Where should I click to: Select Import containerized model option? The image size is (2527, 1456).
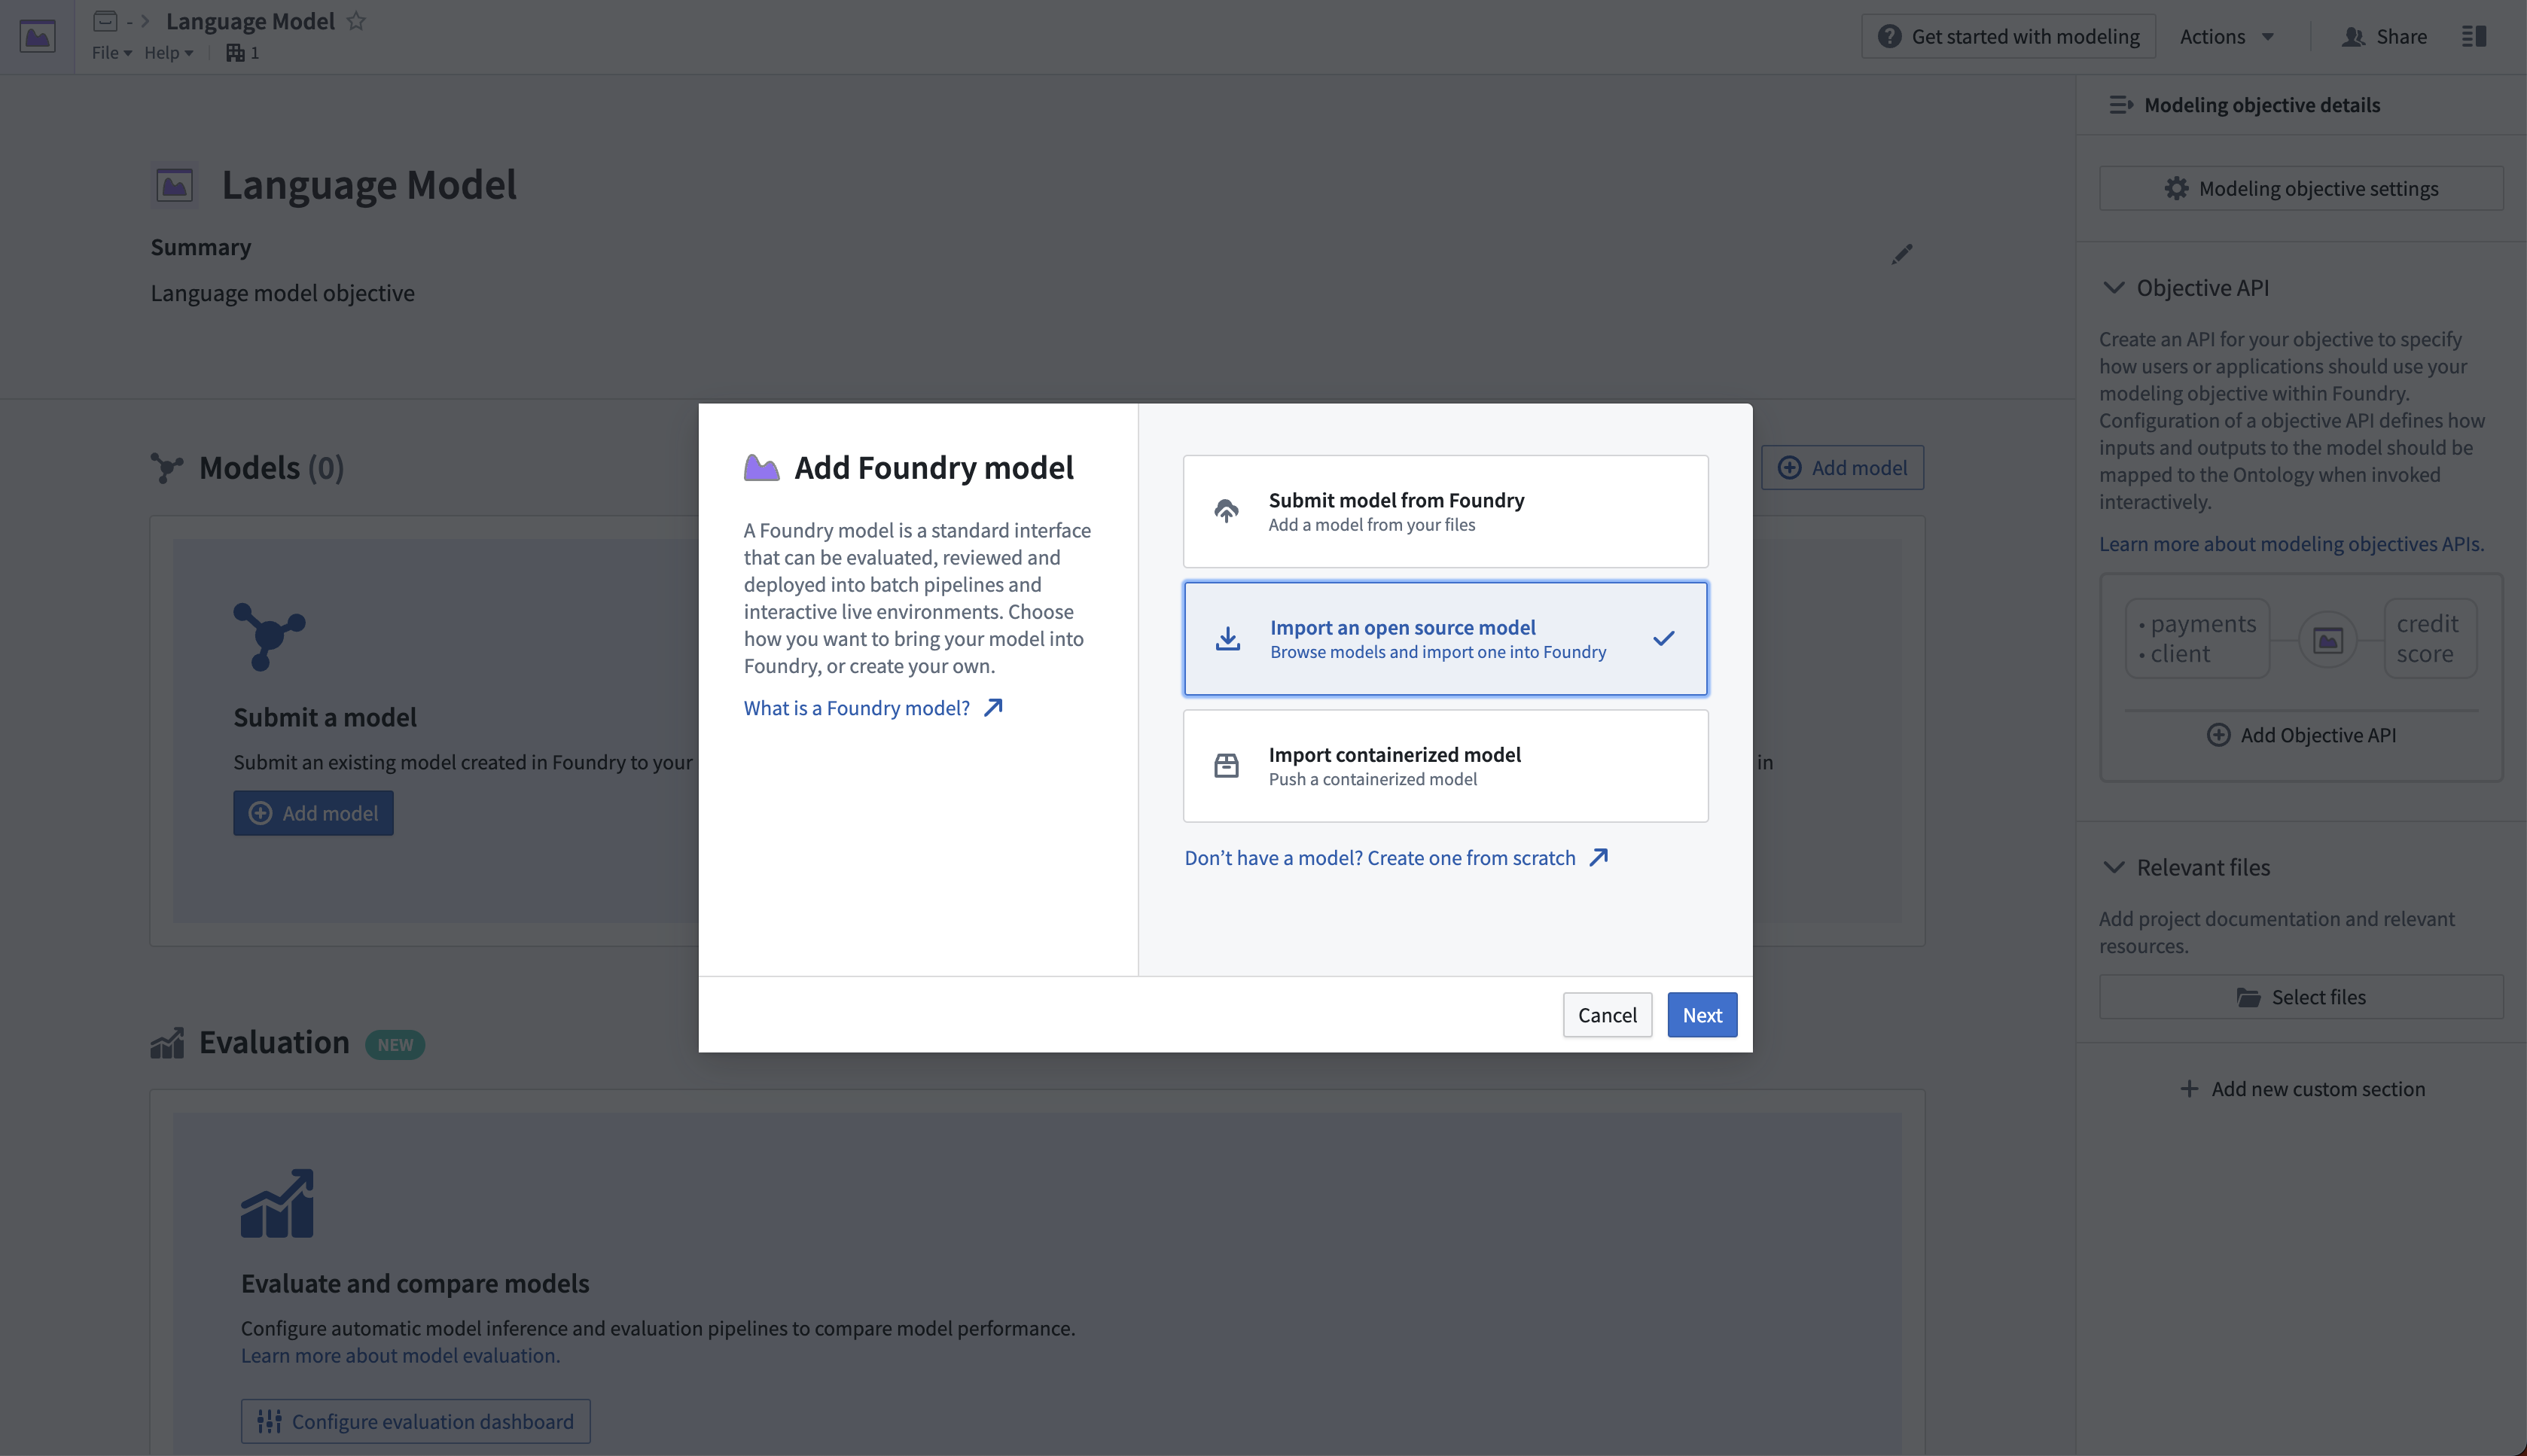[x=1446, y=766]
